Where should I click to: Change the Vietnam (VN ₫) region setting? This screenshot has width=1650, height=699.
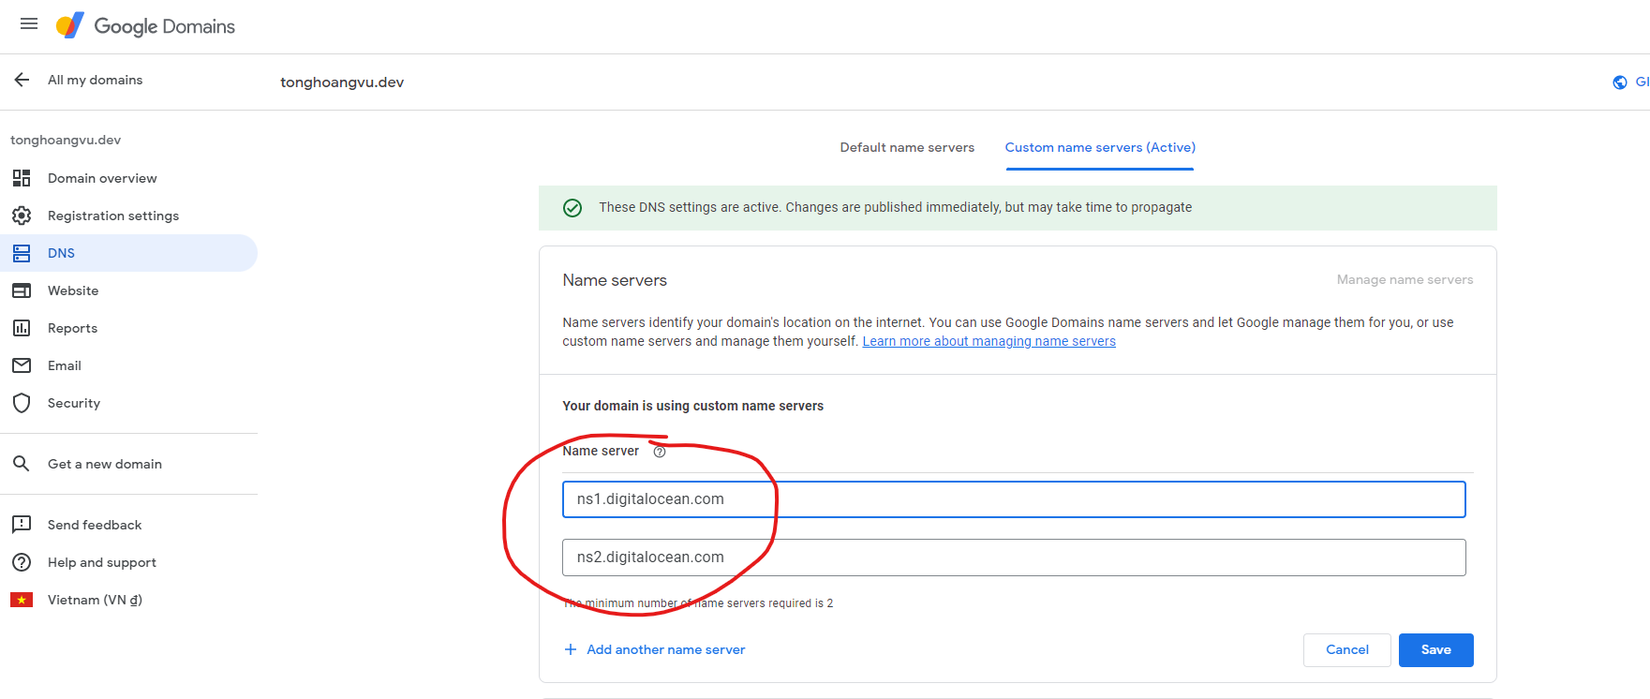pos(94,600)
